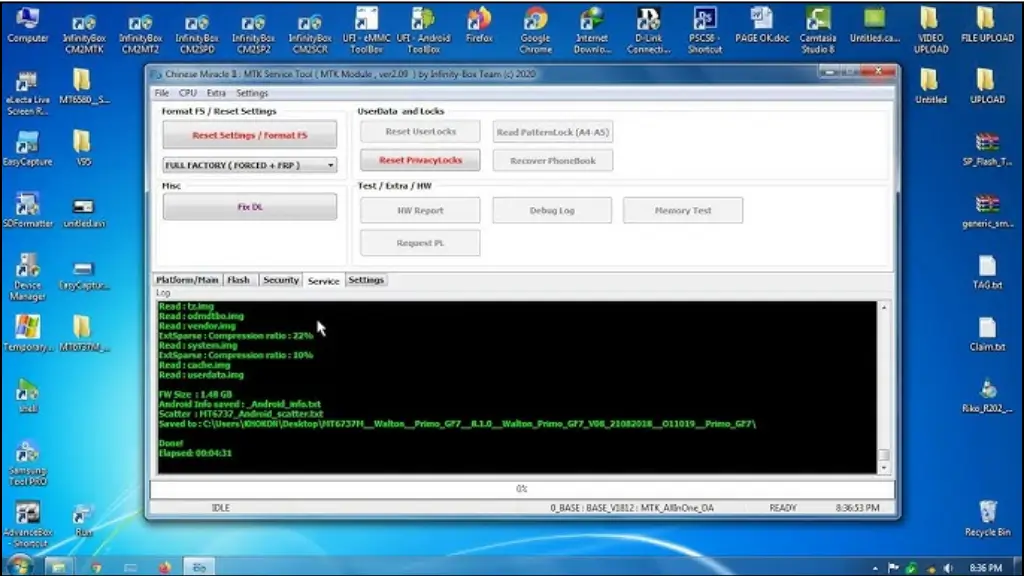Image resolution: width=1024 pixels, height=576 pixels.
Task: Open MT6580 folder on desktop
Action: [84, 87]
